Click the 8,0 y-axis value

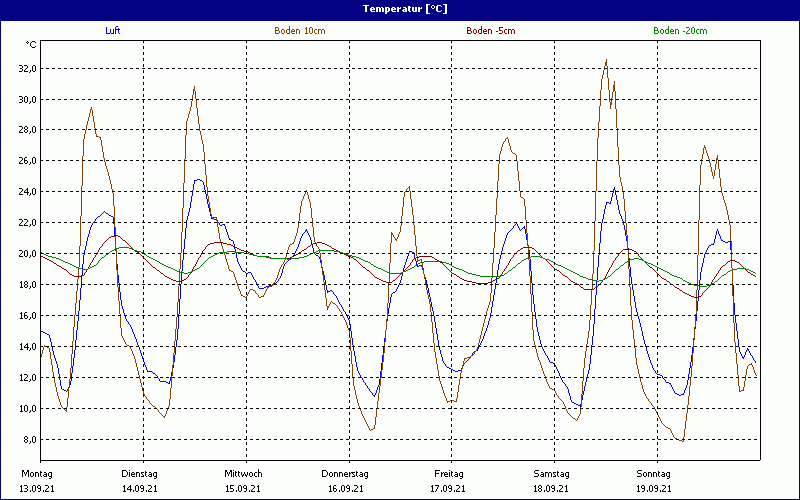tap(28, 440)
